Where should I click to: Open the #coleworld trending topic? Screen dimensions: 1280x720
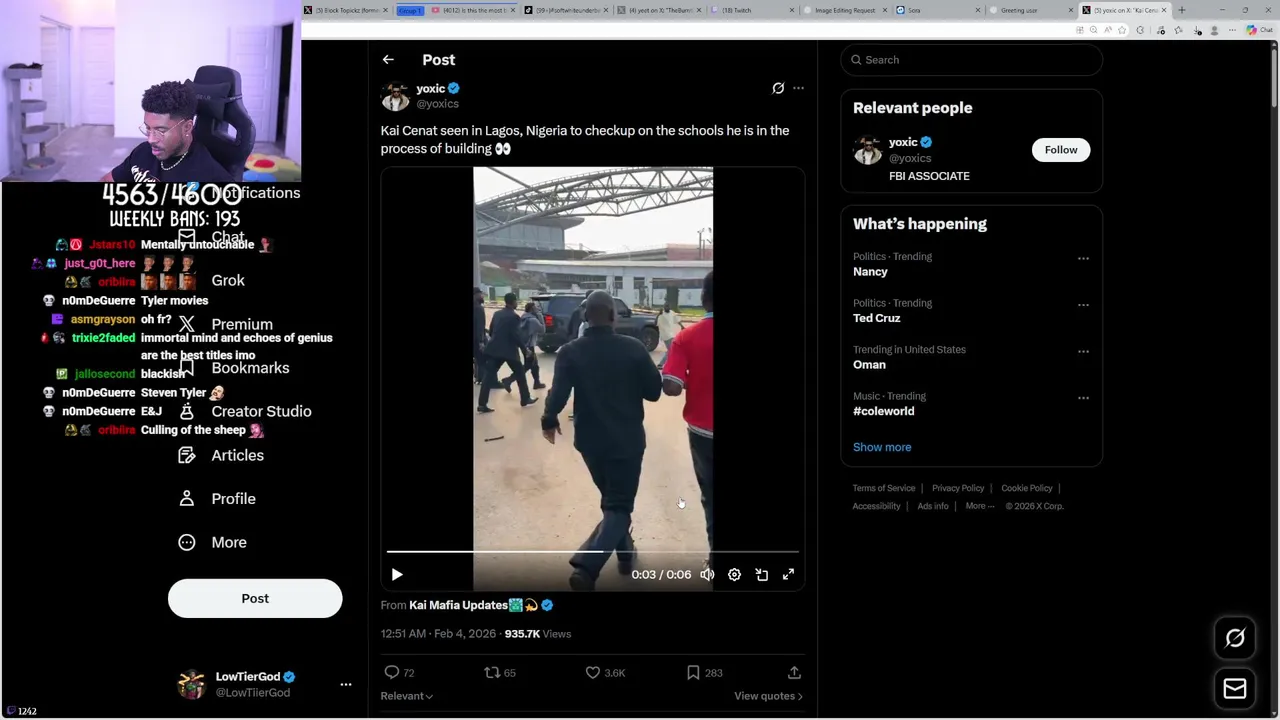click(x=884, y=411)
